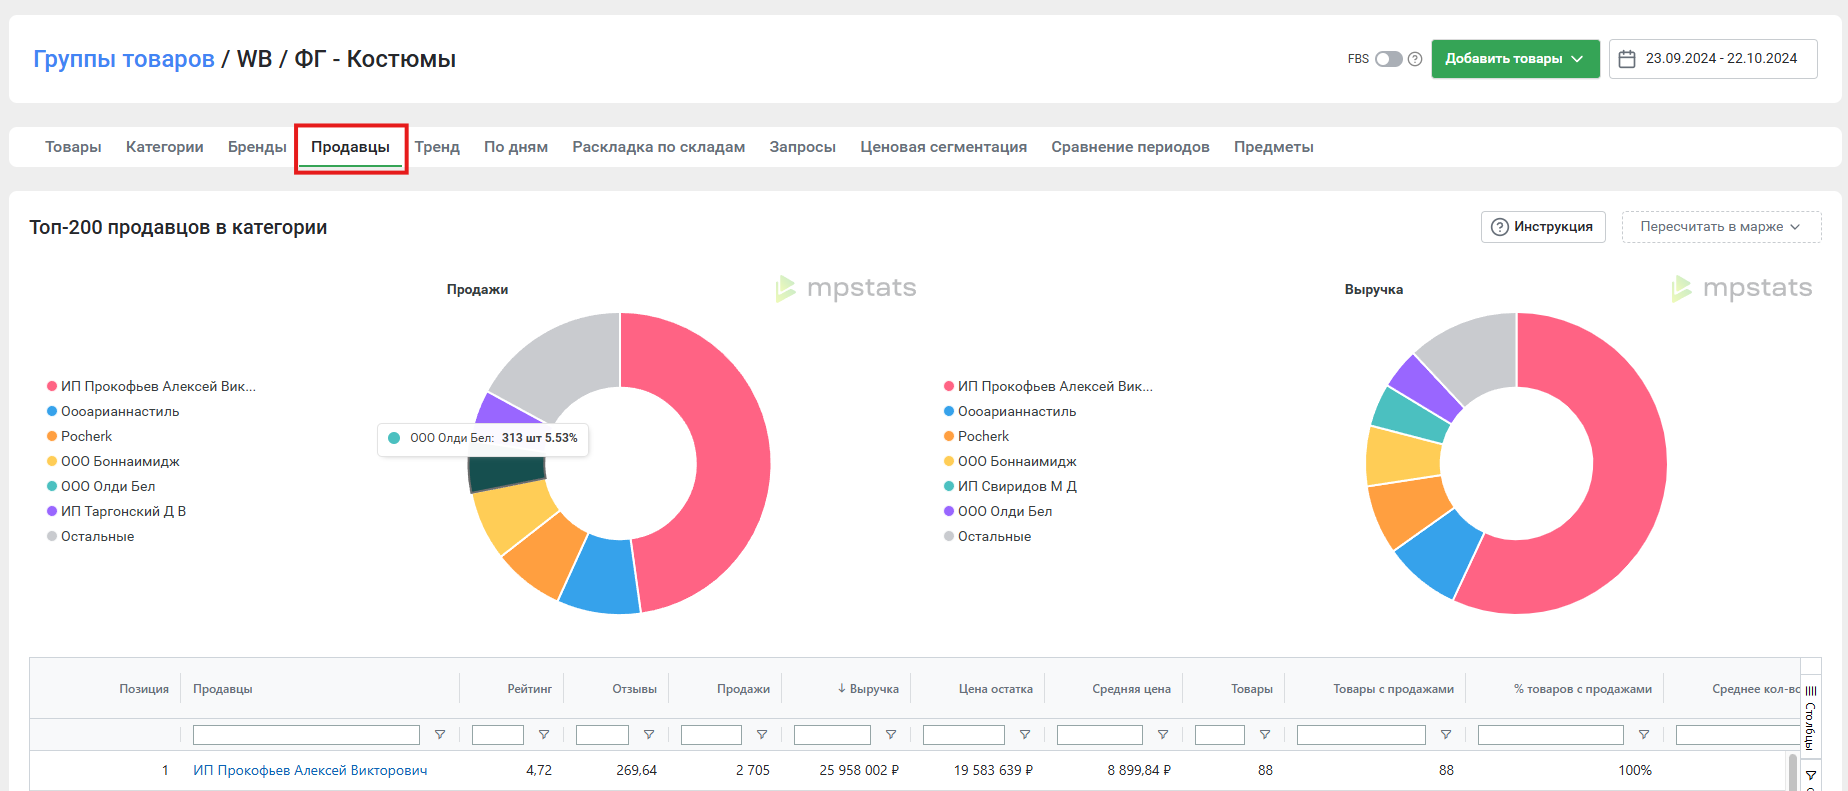Click the FBS help question mark icon
Viewport: 1848px width, 791px height.
1415,59
